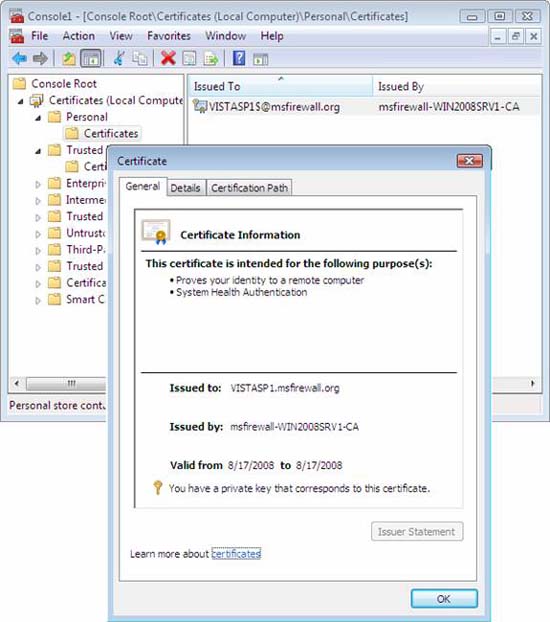
Task: Collapse the expanded Trusted Root folder node
Action: point(38,151)
